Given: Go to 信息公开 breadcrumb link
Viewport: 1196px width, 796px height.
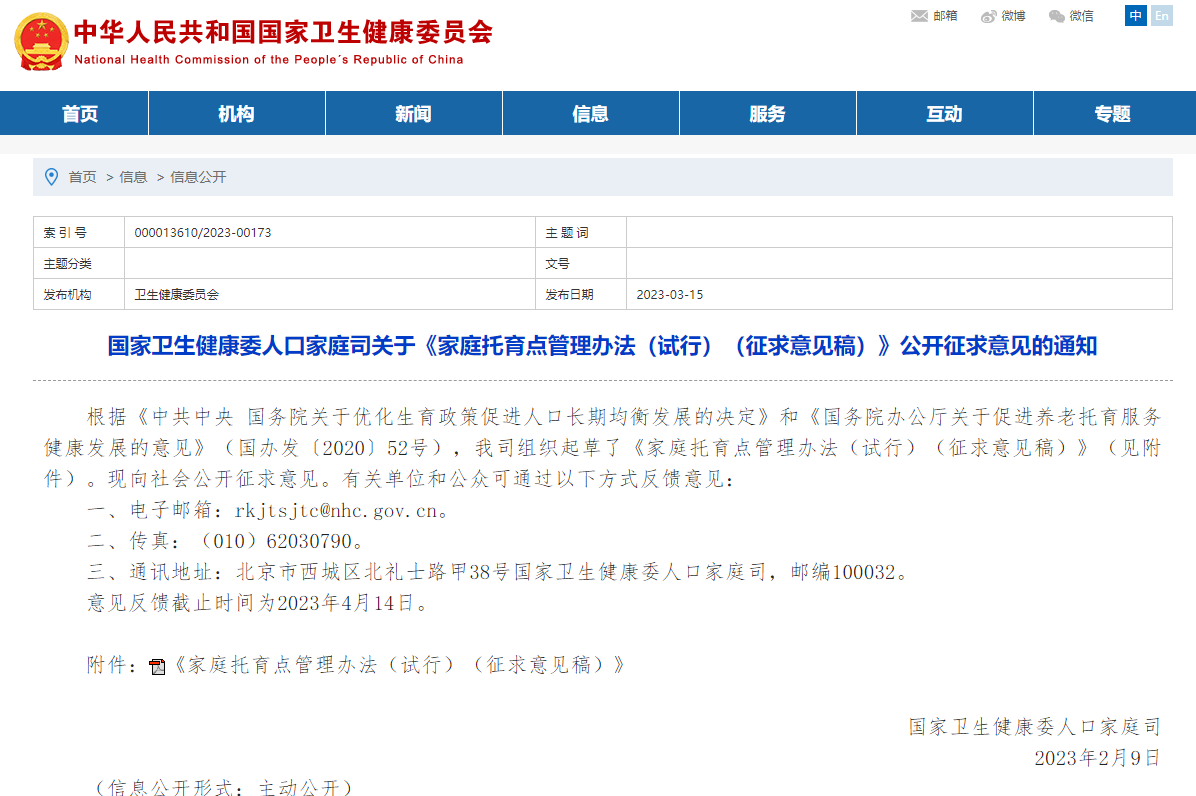Looking at the screenshot, I should coord(198,177).
